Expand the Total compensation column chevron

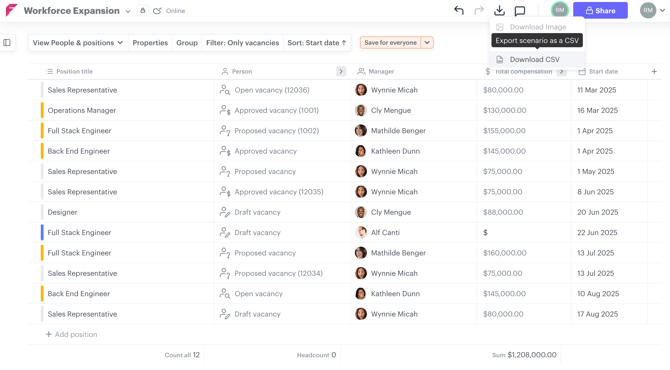tap(561, 71)
